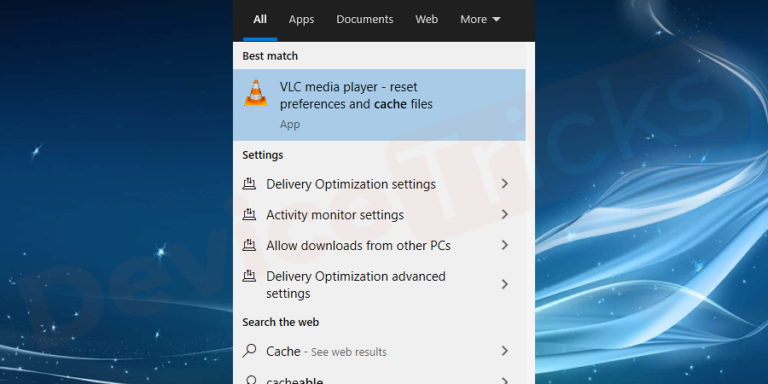Open Allow downloads from other PCs setting
Viewport: 768px width, 384px height.
379,245
